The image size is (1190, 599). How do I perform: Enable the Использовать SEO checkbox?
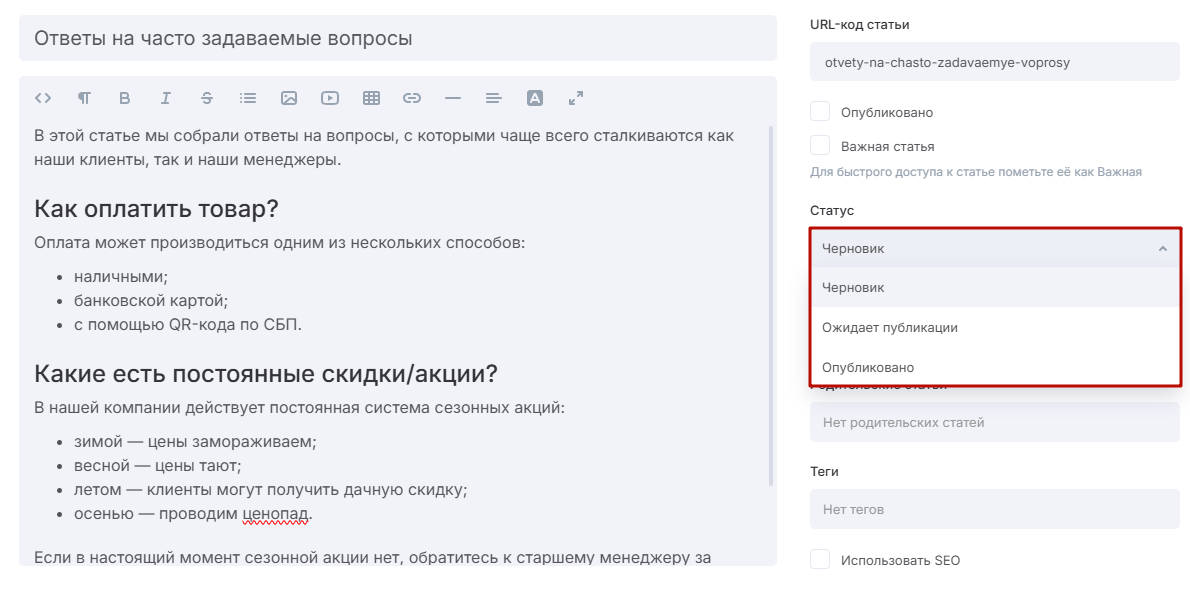pyautogui.click(x=821, y=560)
